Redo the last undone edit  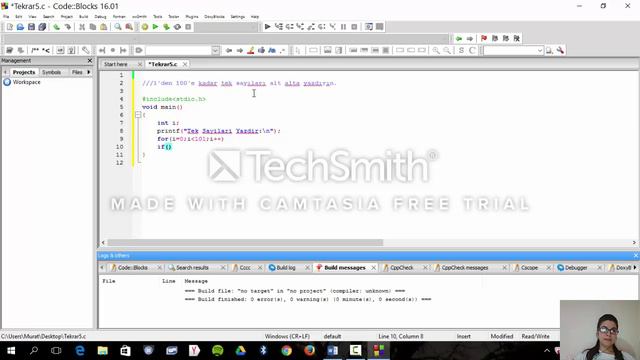click(67, 27)
